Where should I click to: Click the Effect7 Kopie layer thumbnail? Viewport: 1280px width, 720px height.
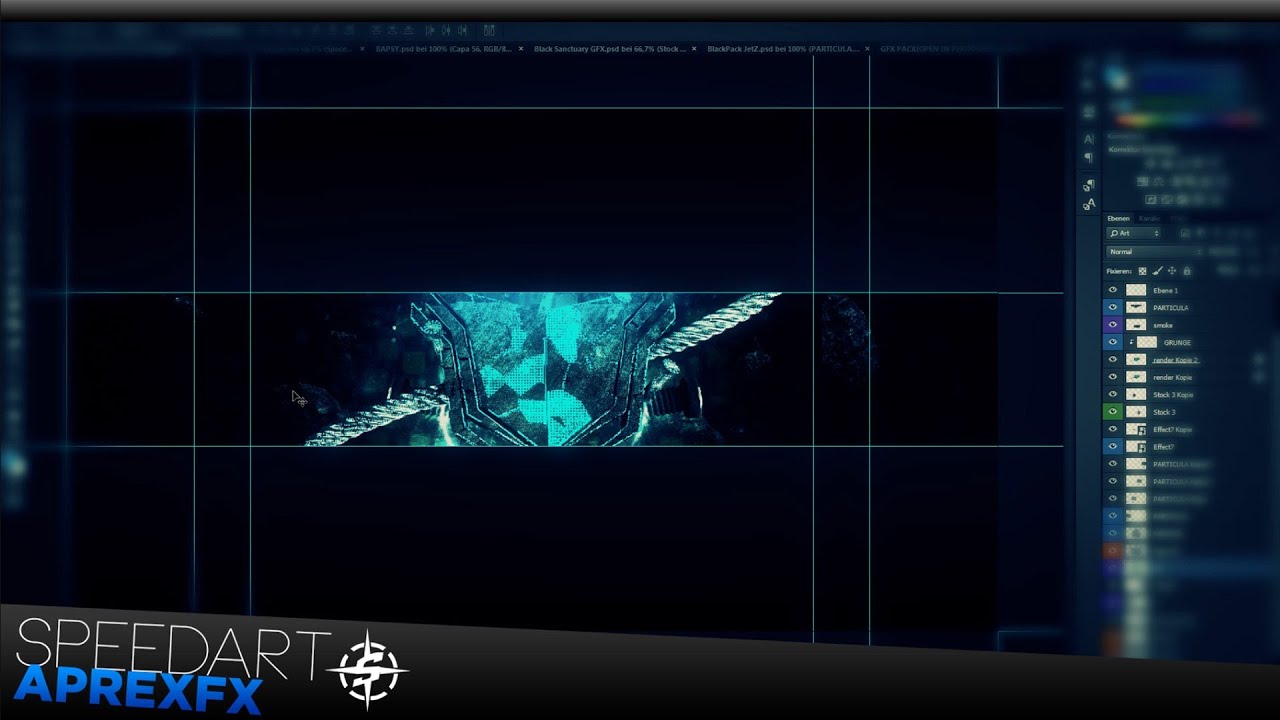point(1136,429)
